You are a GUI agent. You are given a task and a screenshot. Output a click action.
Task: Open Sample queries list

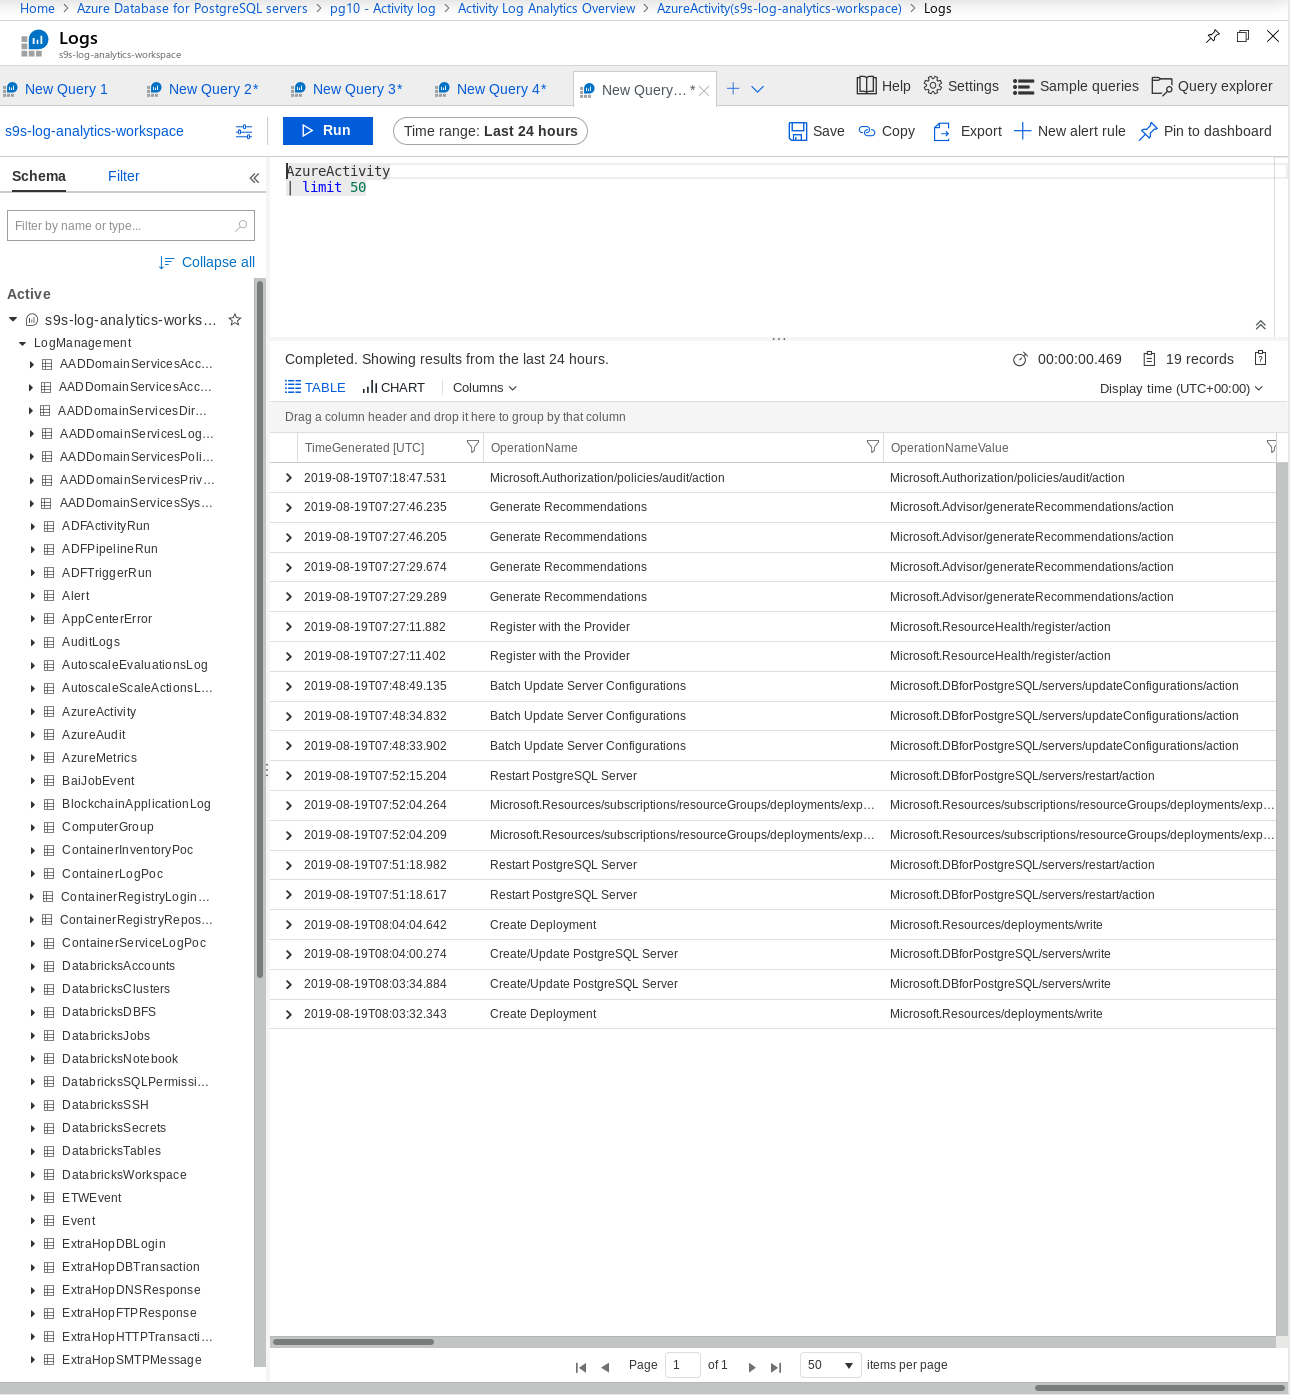coord(1075,86)
